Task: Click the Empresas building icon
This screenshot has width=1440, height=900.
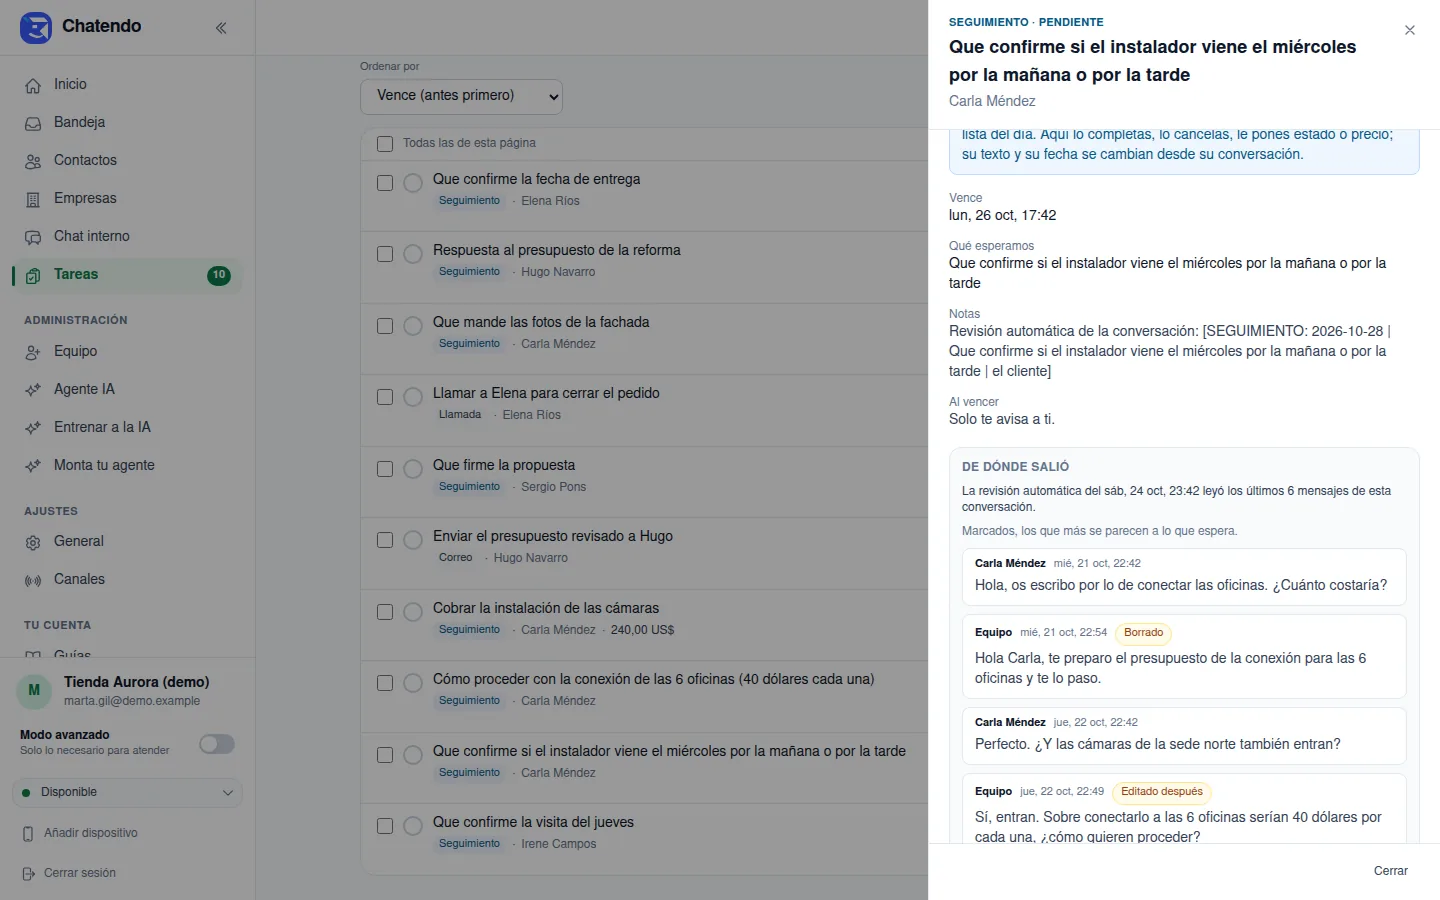Action: click(x=33, y=199)
